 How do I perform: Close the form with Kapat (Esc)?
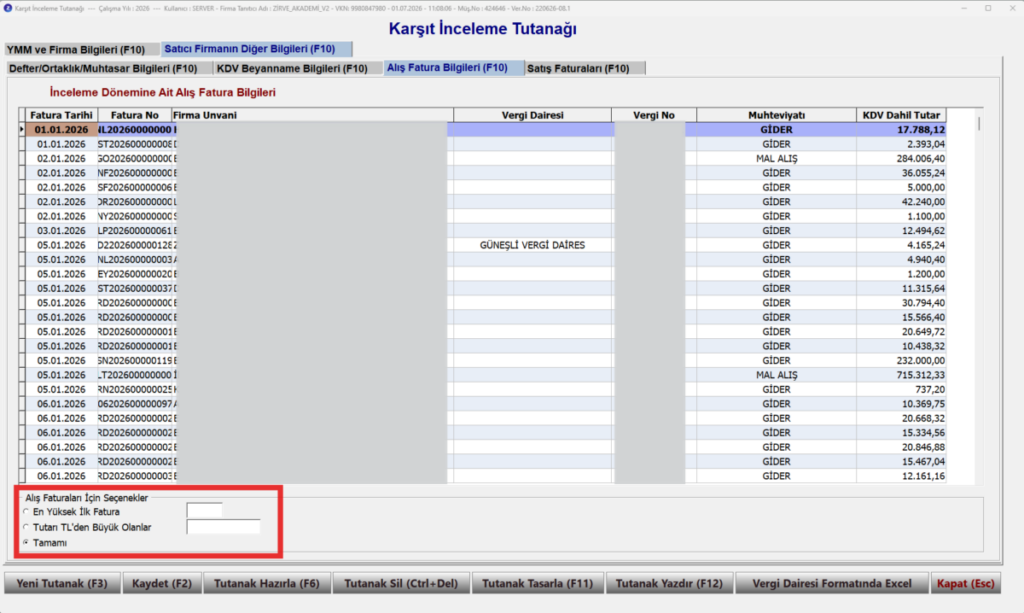pos(965,584)
